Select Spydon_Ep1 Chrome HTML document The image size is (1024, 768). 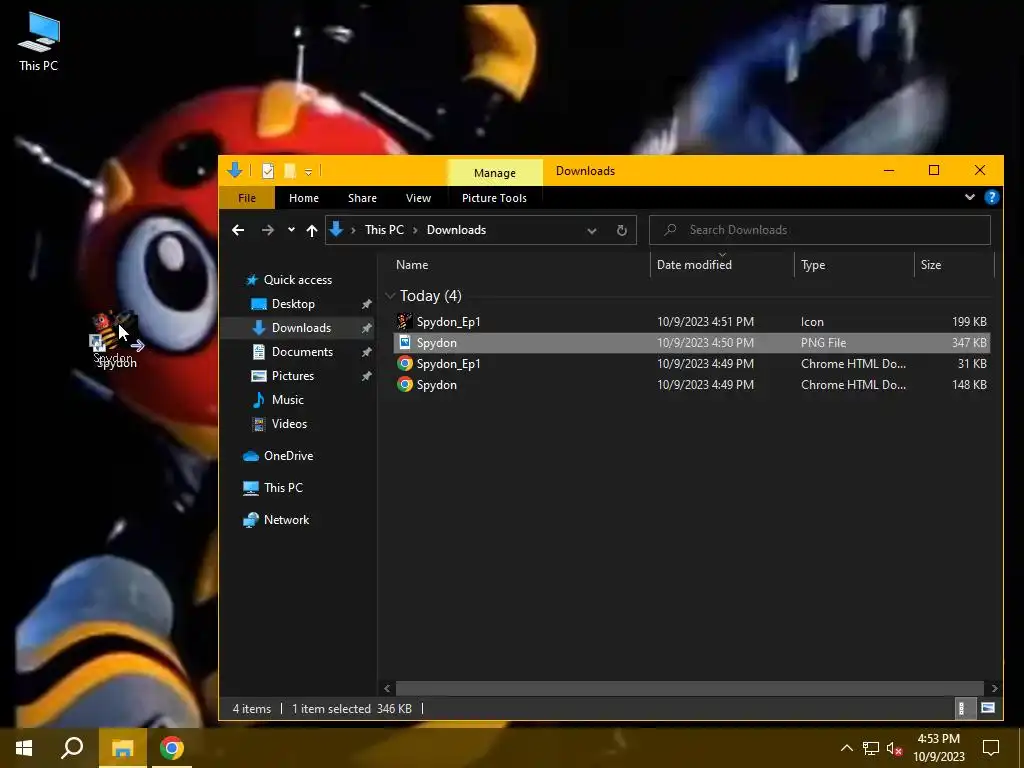(692, 364)
